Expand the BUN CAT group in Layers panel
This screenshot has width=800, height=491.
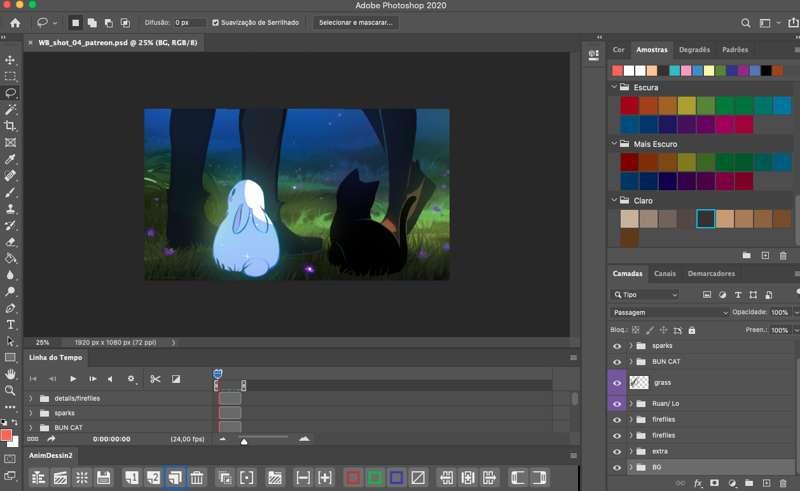pyautogui.click(x=631, y=362)
